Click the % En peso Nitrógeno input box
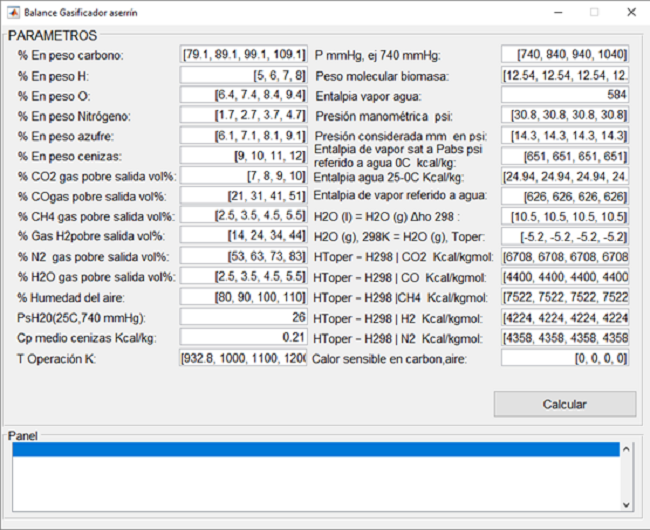This screenshot has height=530, width=650. point(243,116)
